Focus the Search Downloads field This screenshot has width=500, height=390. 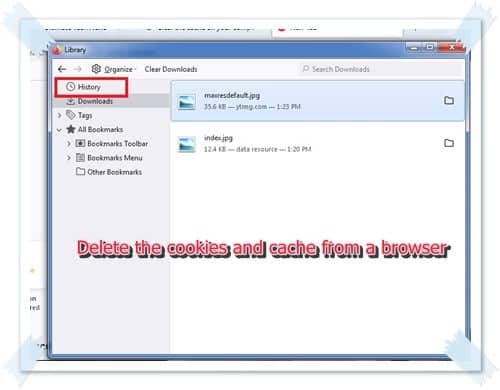(x=380, y=69)
